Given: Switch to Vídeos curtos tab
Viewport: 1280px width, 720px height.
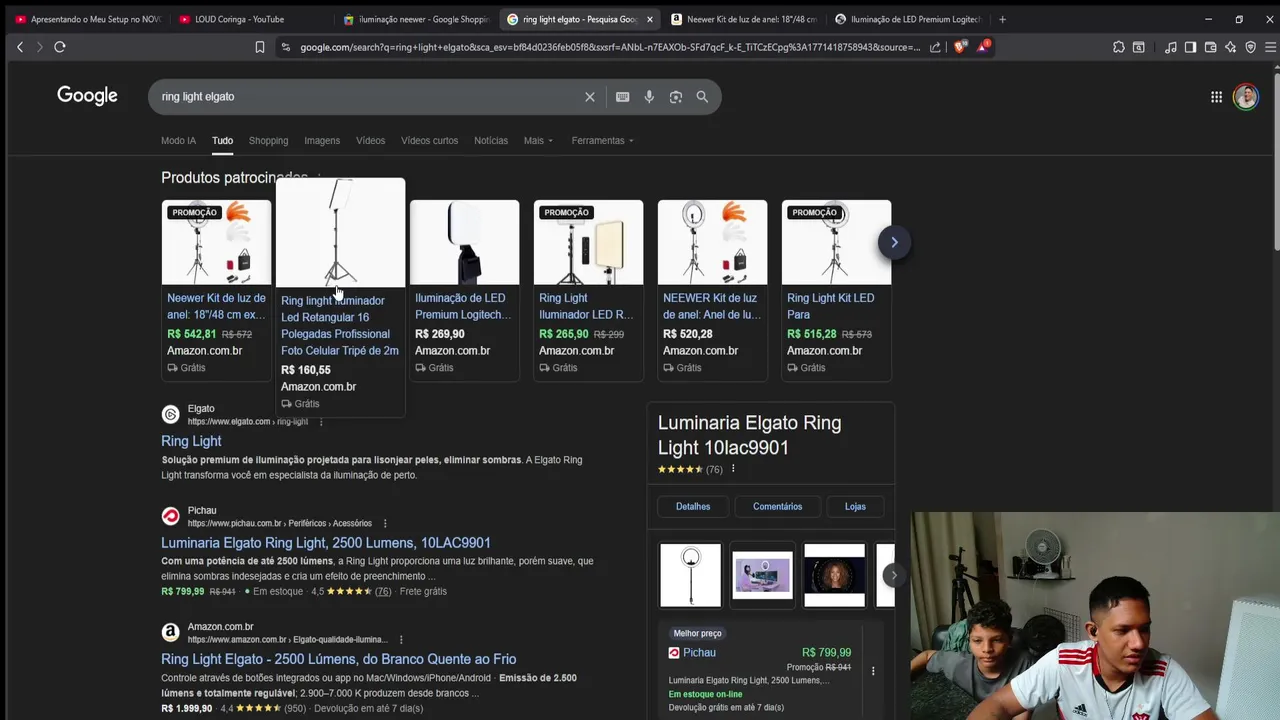Looking at the screenshot, I should click(429, 141).
